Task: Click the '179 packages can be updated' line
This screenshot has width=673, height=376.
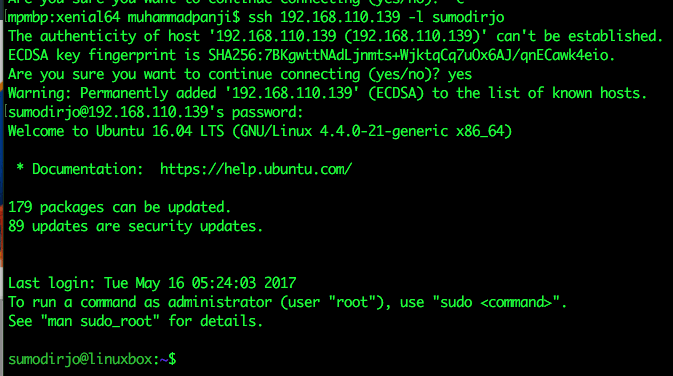Action: click(119, 207)
